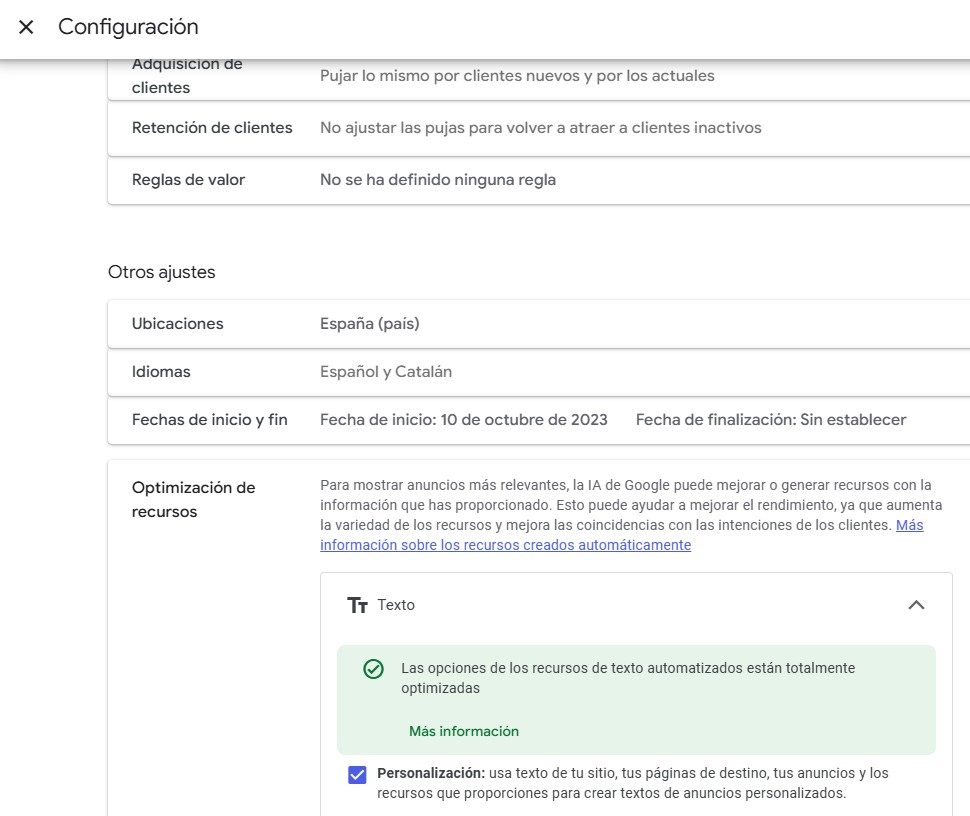Click the Configuración page title
This screenshot has height=816, width=970.
[128, 27]
